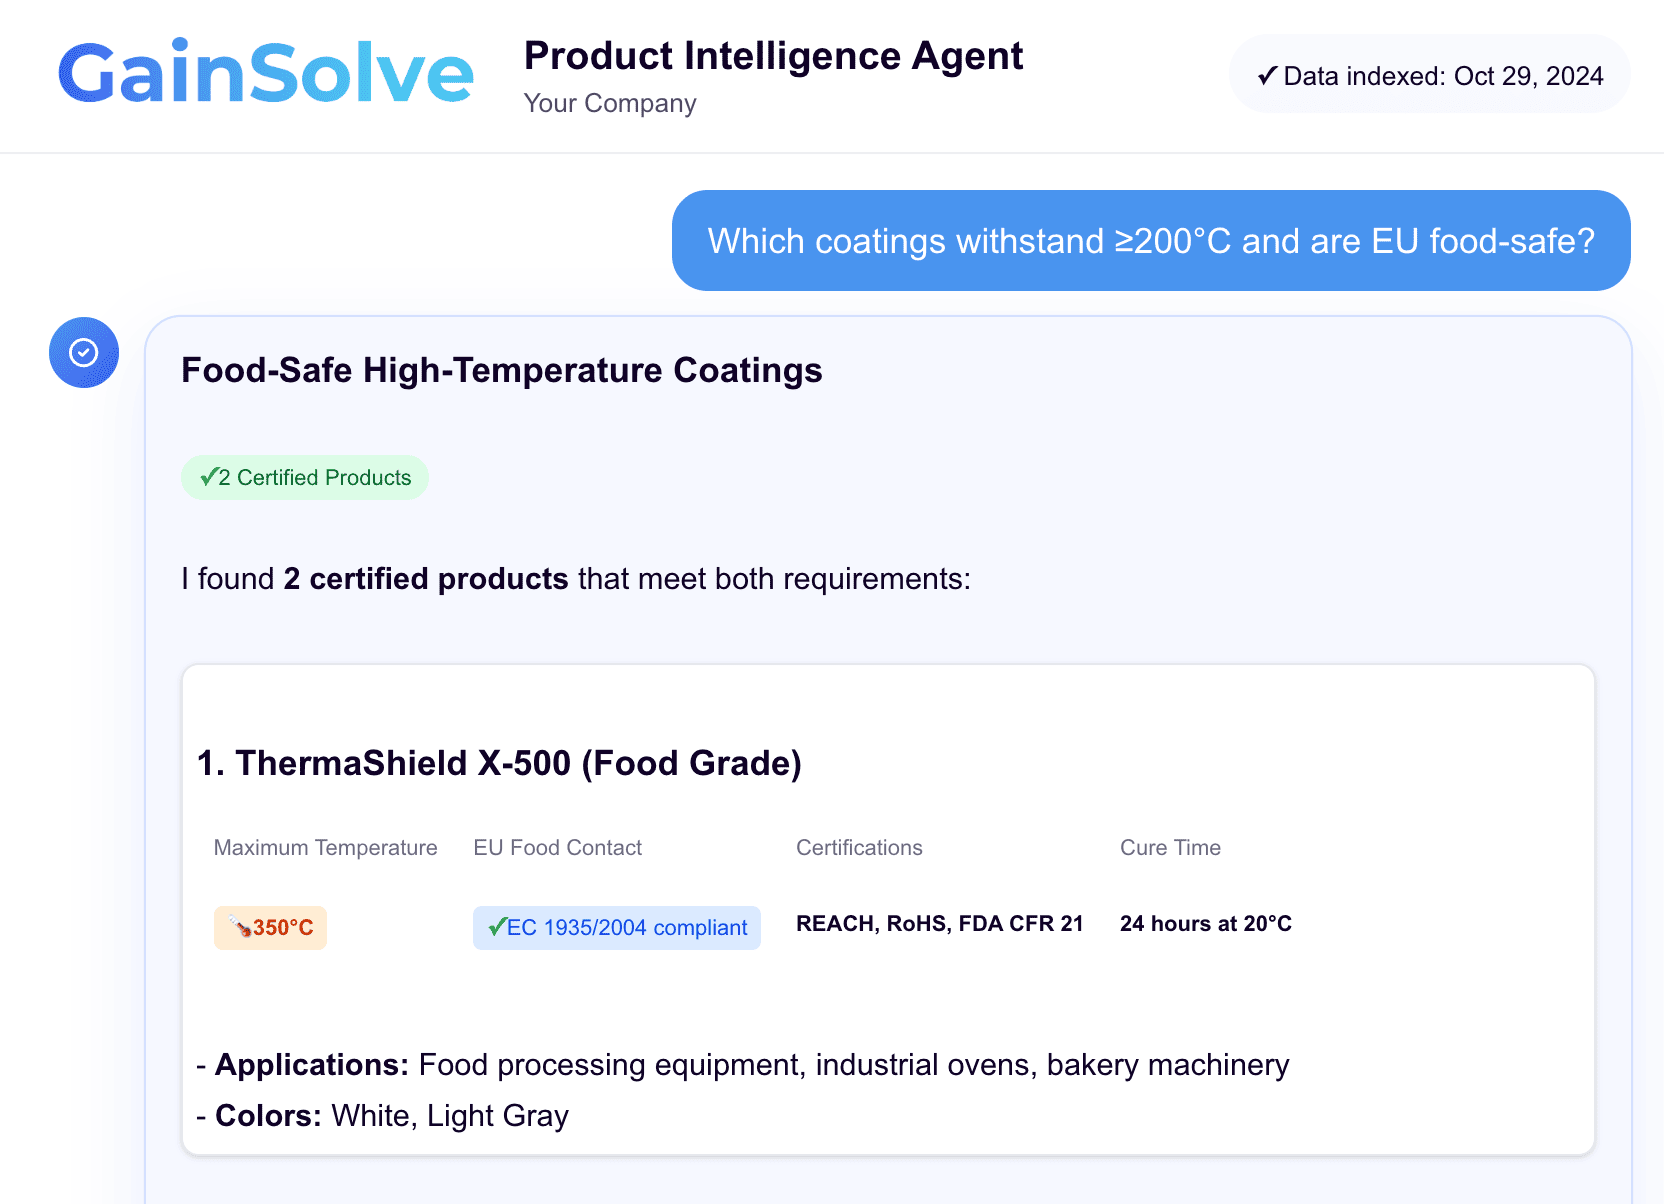This screenshot has width=1664, height=1204.
Task: Click the checkmark in the Data indexed badge
Action: pyautogui.click(x=1267, y=76)
